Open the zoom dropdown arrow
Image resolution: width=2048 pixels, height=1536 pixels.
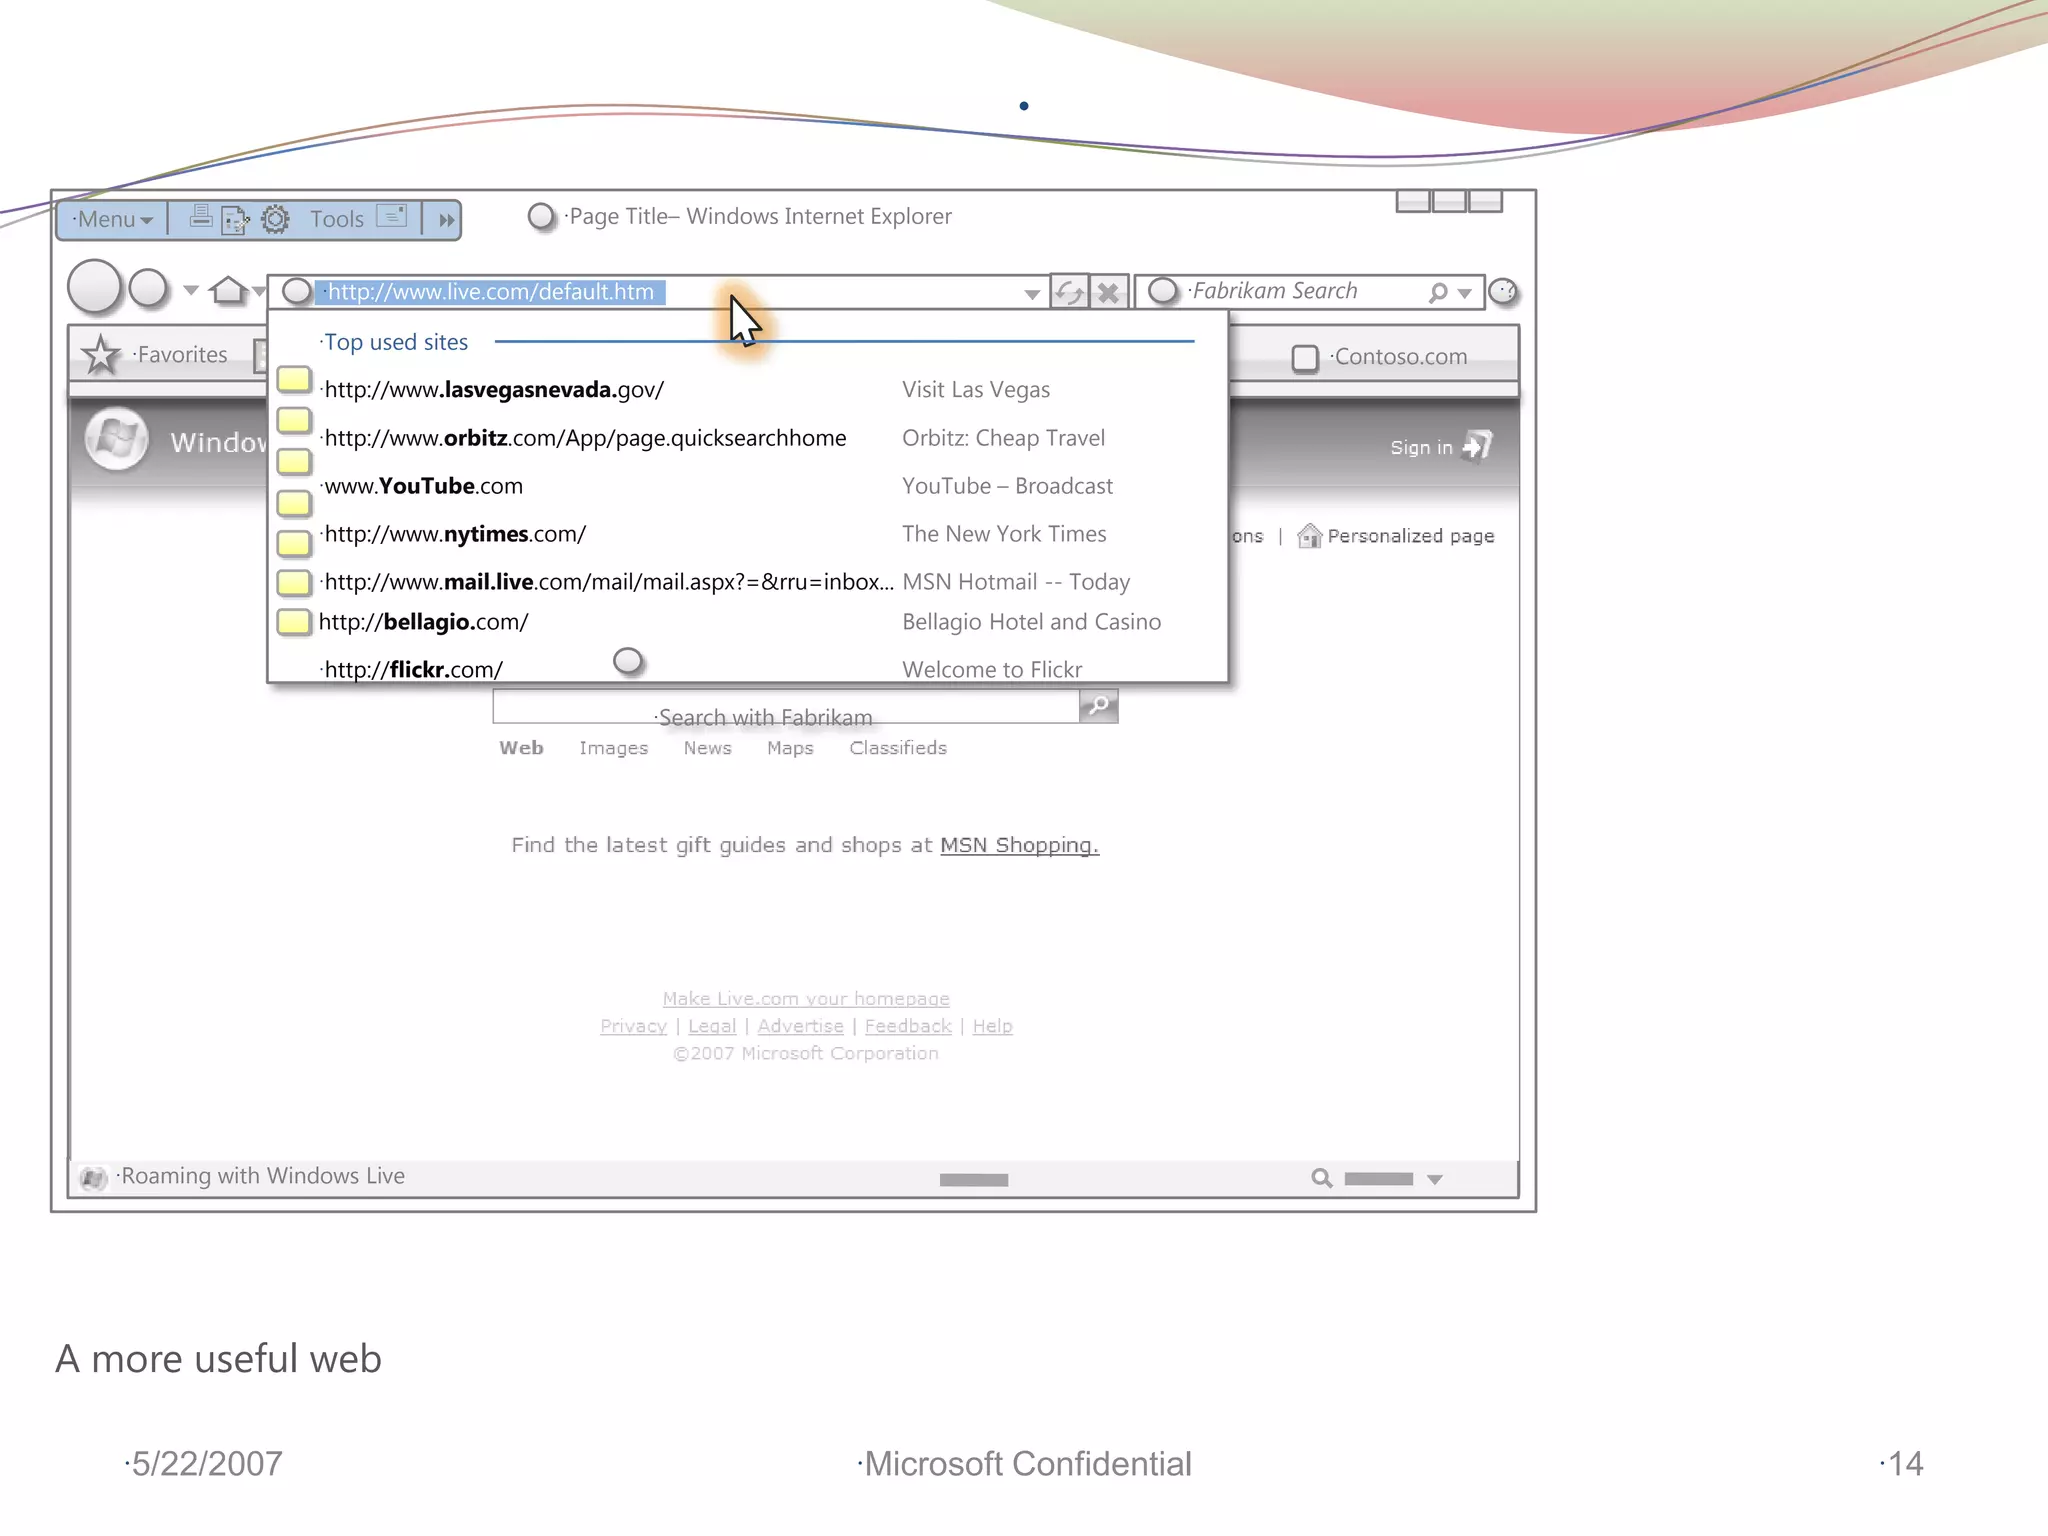1435,1180
